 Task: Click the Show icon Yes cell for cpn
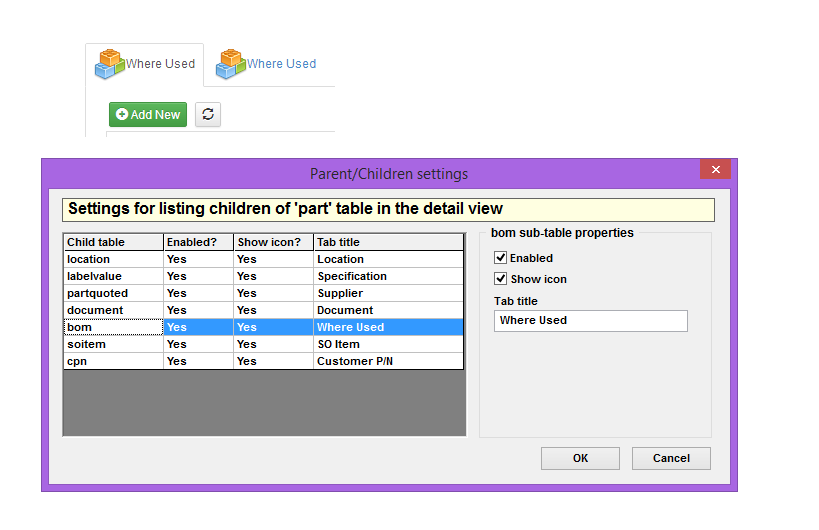pyautogui.click(x=273, y=361)
